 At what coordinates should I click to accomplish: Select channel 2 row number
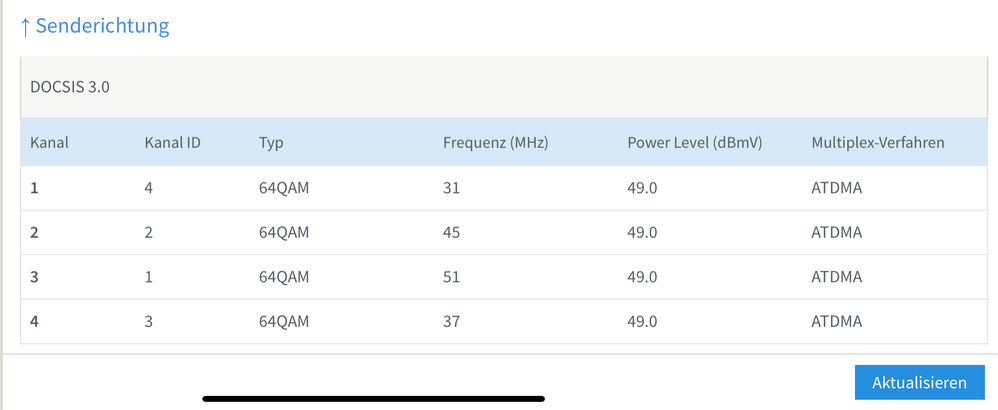click(35, 232)
